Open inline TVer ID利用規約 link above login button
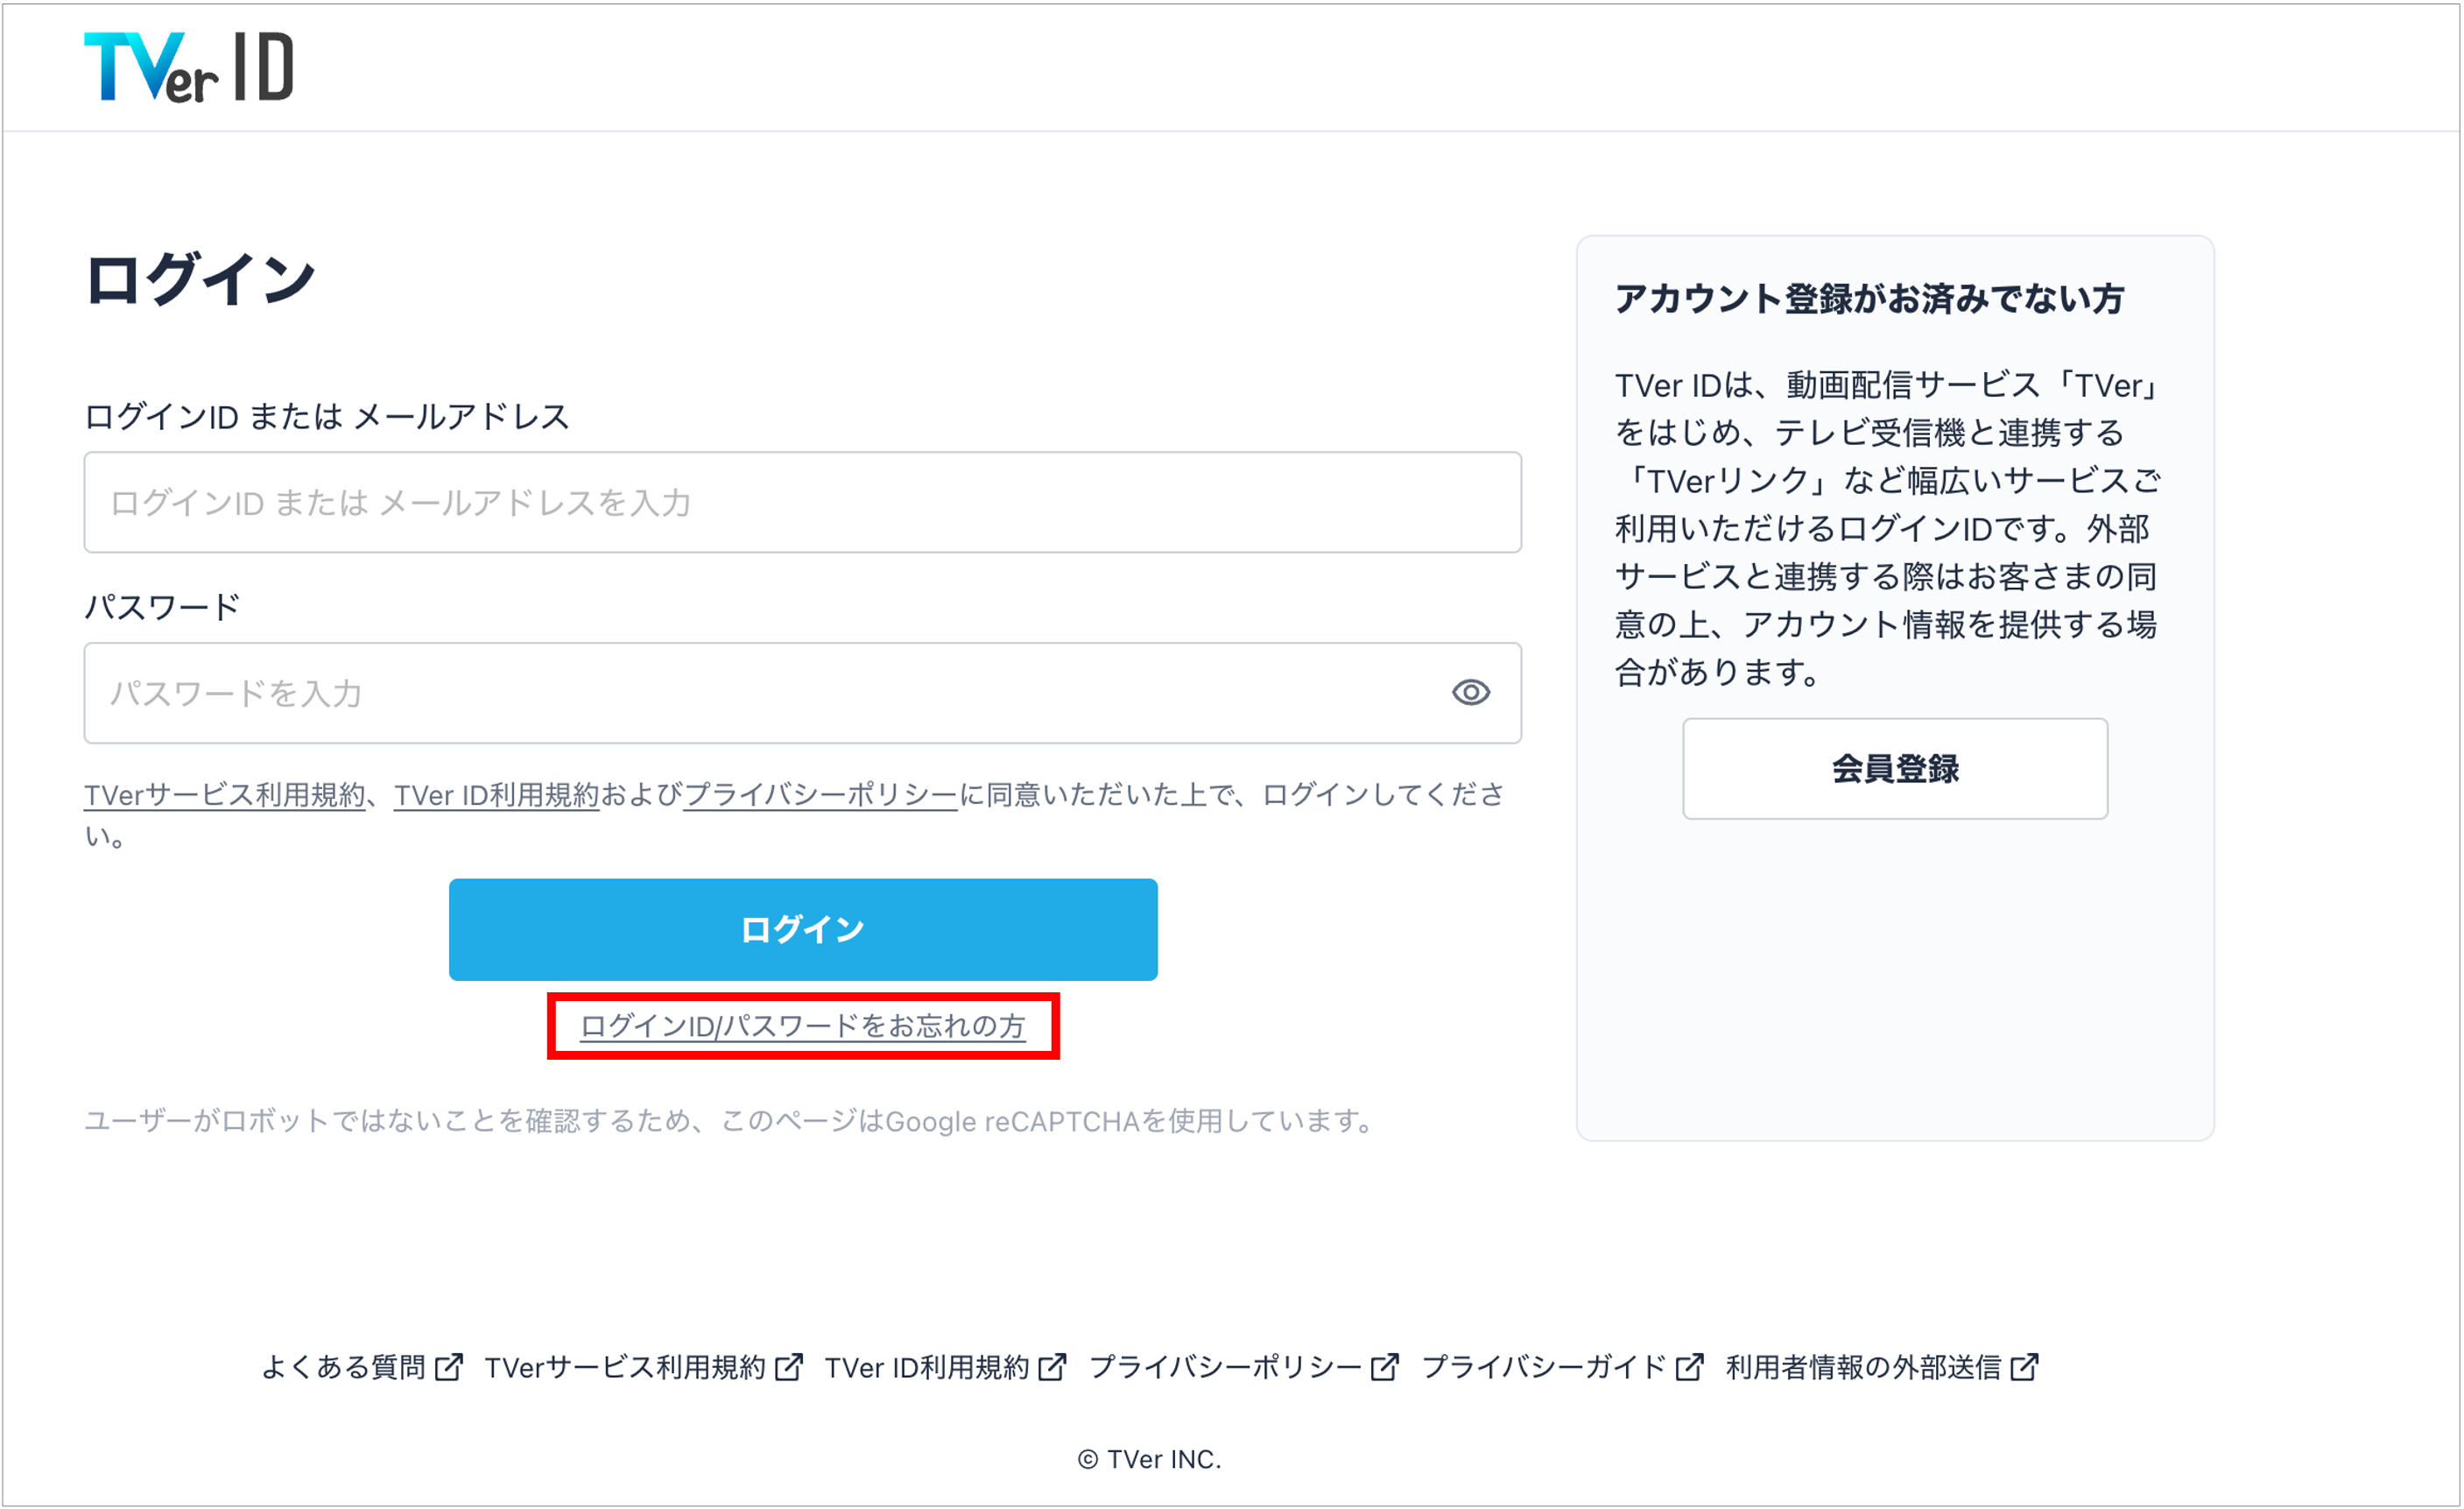 [496, 795]
